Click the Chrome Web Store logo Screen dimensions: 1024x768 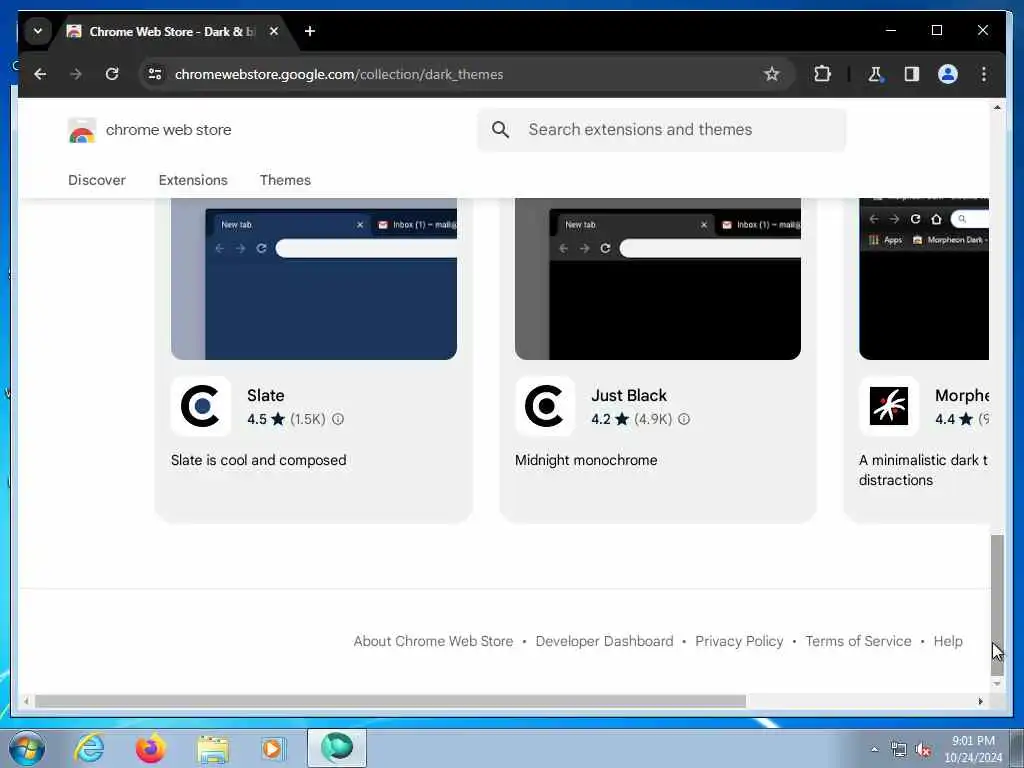tap(82, 130)
